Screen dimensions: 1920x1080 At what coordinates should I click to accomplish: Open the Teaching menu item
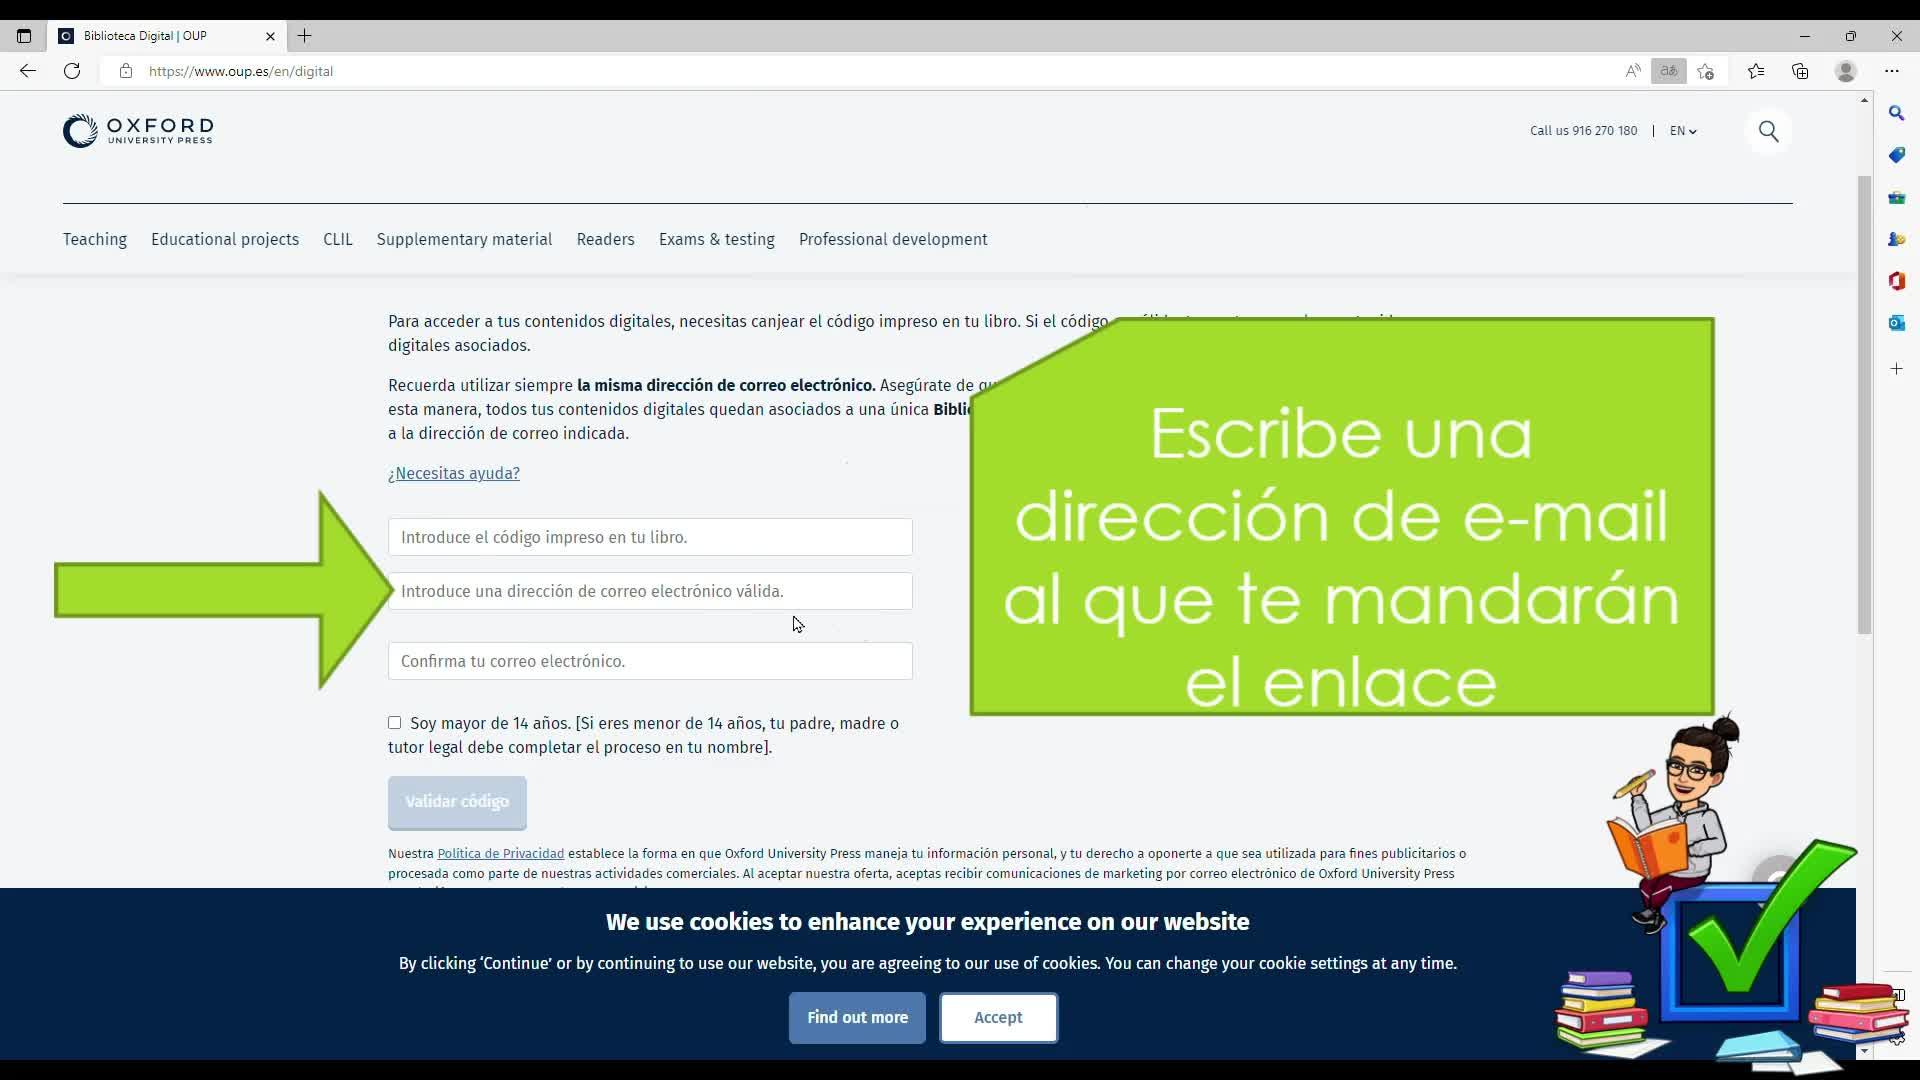[95, 240]
